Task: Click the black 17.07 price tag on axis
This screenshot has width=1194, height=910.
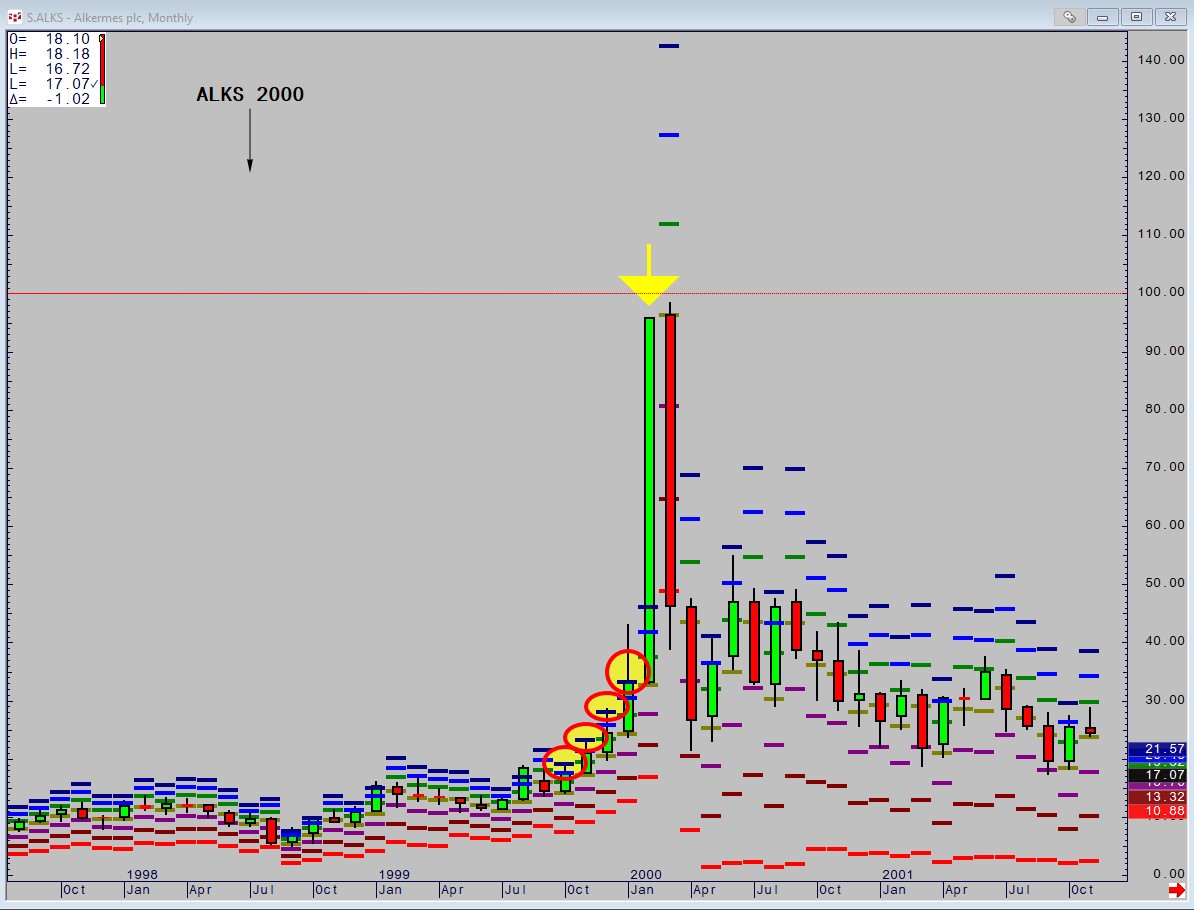Action: pyautogui.click(x=1157, y=774)
